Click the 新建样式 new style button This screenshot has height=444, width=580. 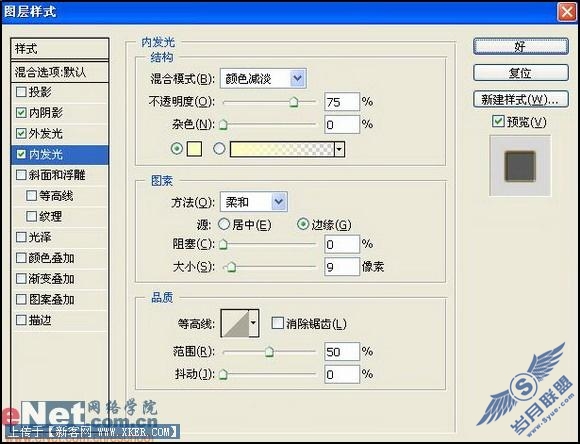521,100
